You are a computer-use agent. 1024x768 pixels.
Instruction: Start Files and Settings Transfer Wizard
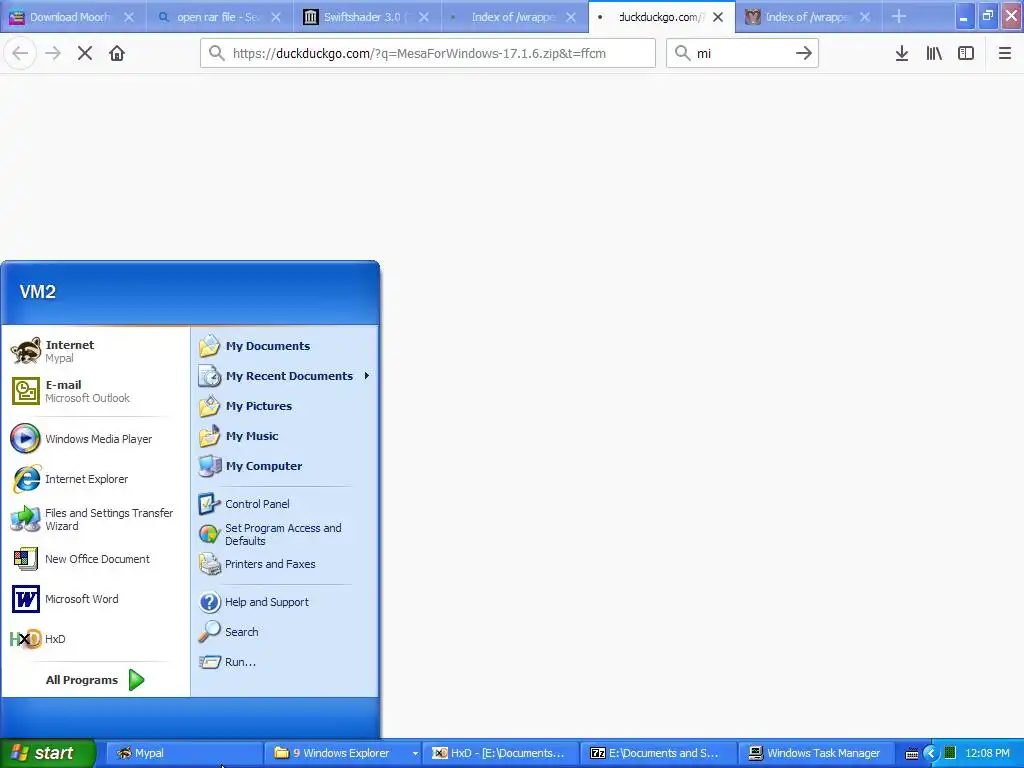95,519
